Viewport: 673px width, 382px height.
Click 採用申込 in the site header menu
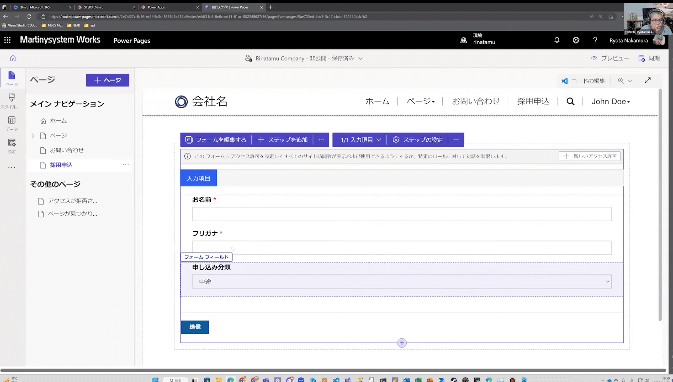point(533,101)
